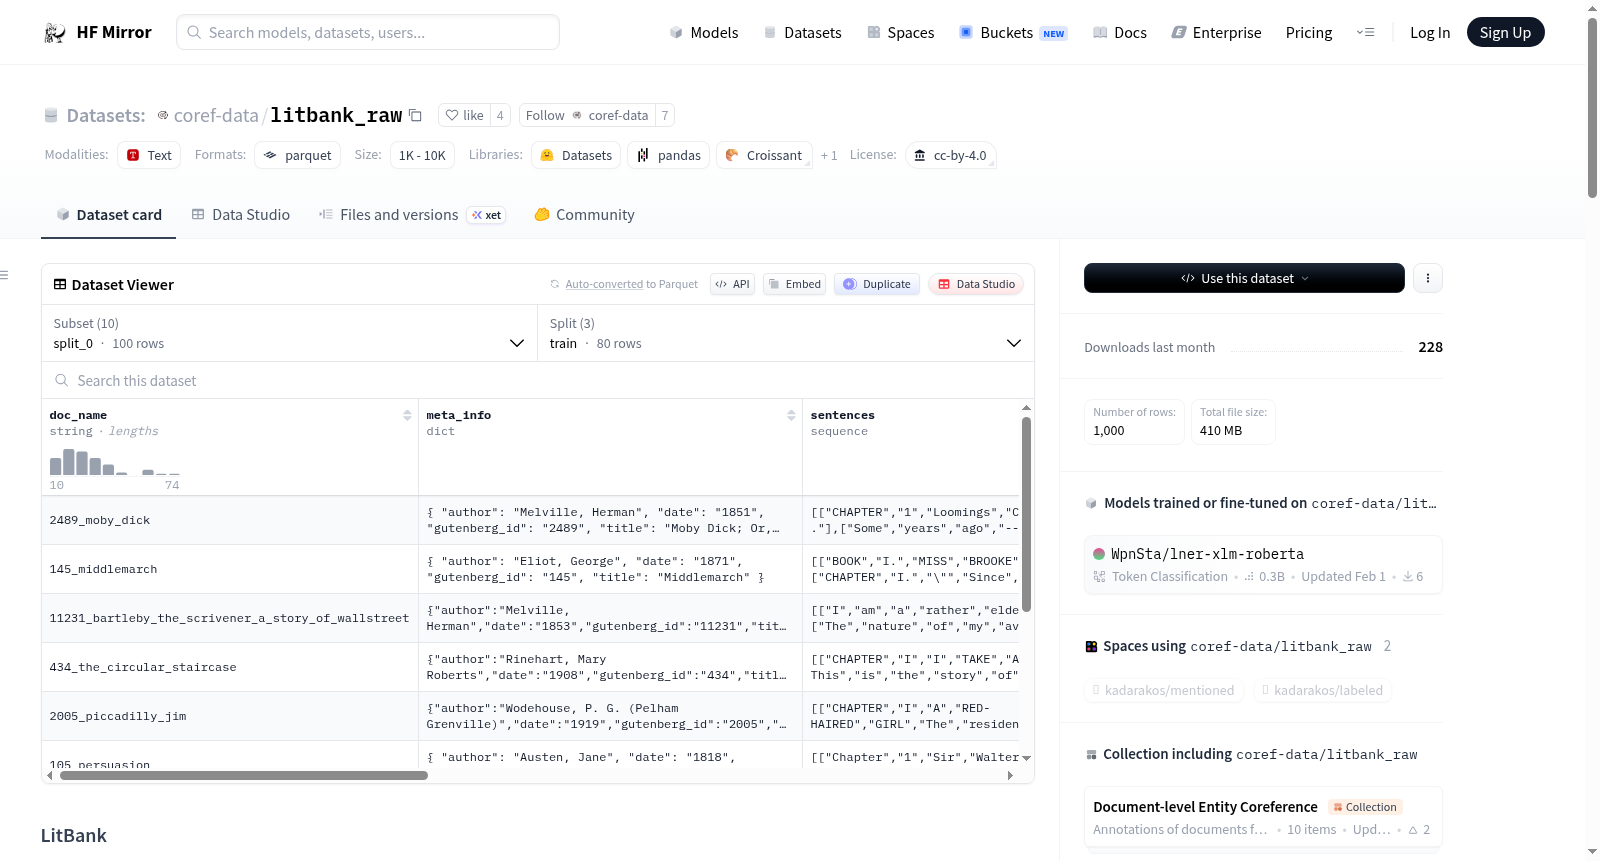1600x861 pixels.
Task: Open the Use this dataset dropdown
Action: click(x=1244, y=278)
